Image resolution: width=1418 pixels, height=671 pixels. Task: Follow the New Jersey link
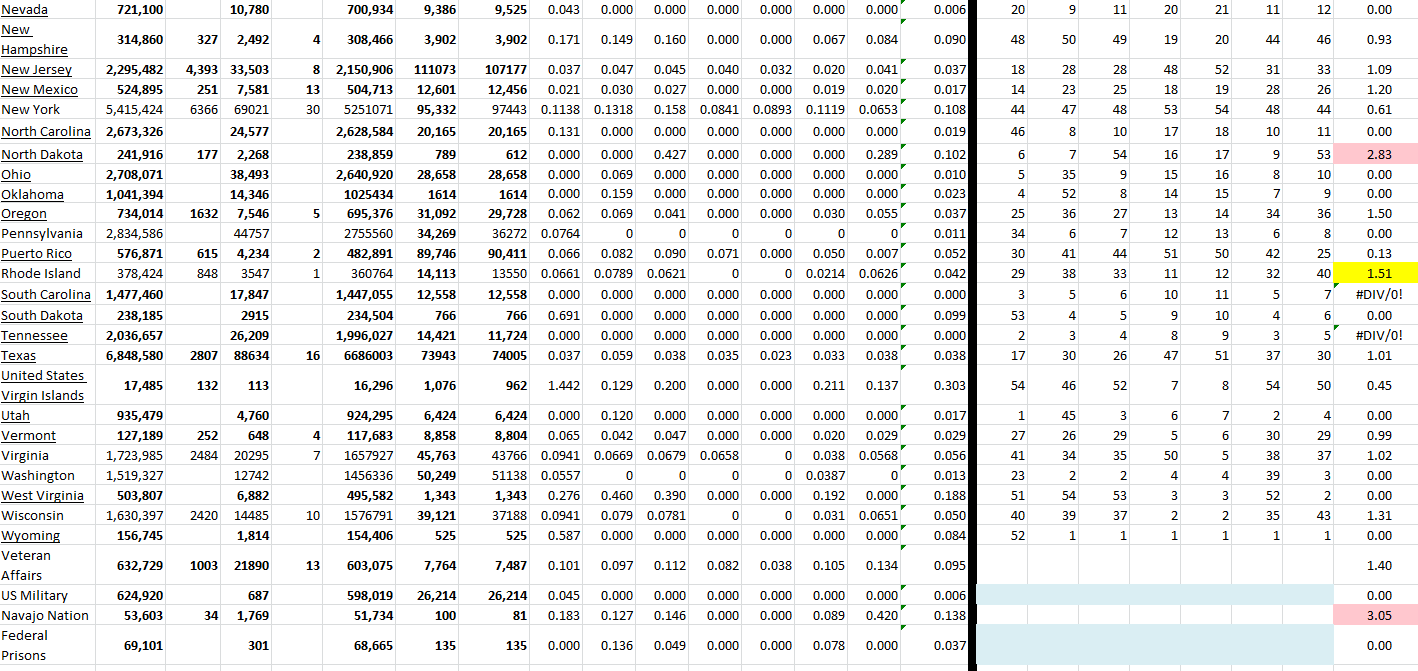click(36, 70)
